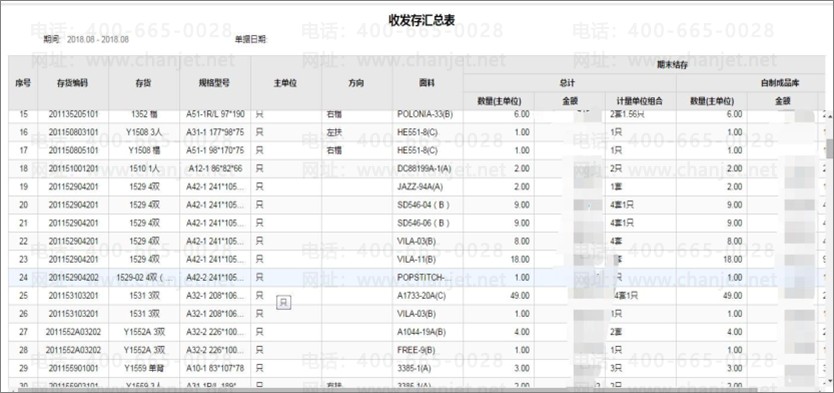Click the Y1508 3人 inventory cell
Screen dimensions: 834x393
[x=144, y=132]
